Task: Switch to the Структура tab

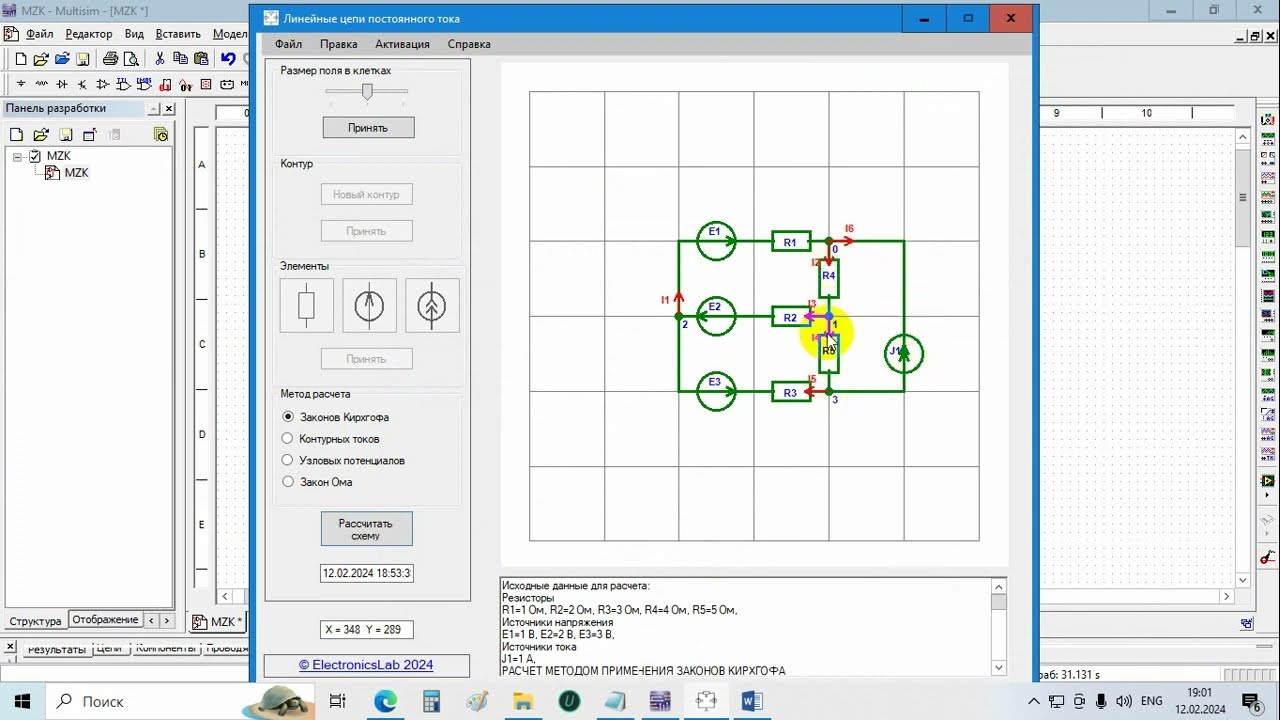Action: [35, 621]
